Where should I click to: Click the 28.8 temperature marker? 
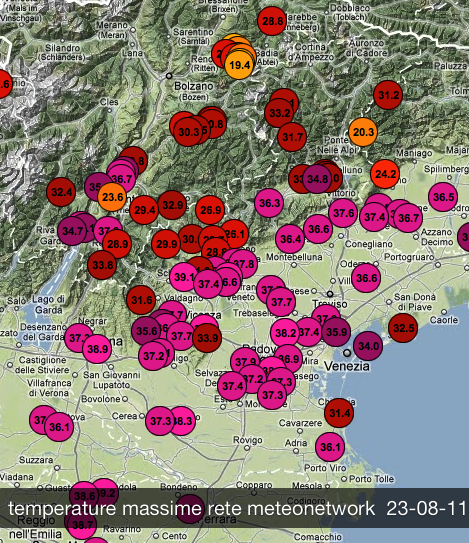pyautogui.click(x=272, y=21)
